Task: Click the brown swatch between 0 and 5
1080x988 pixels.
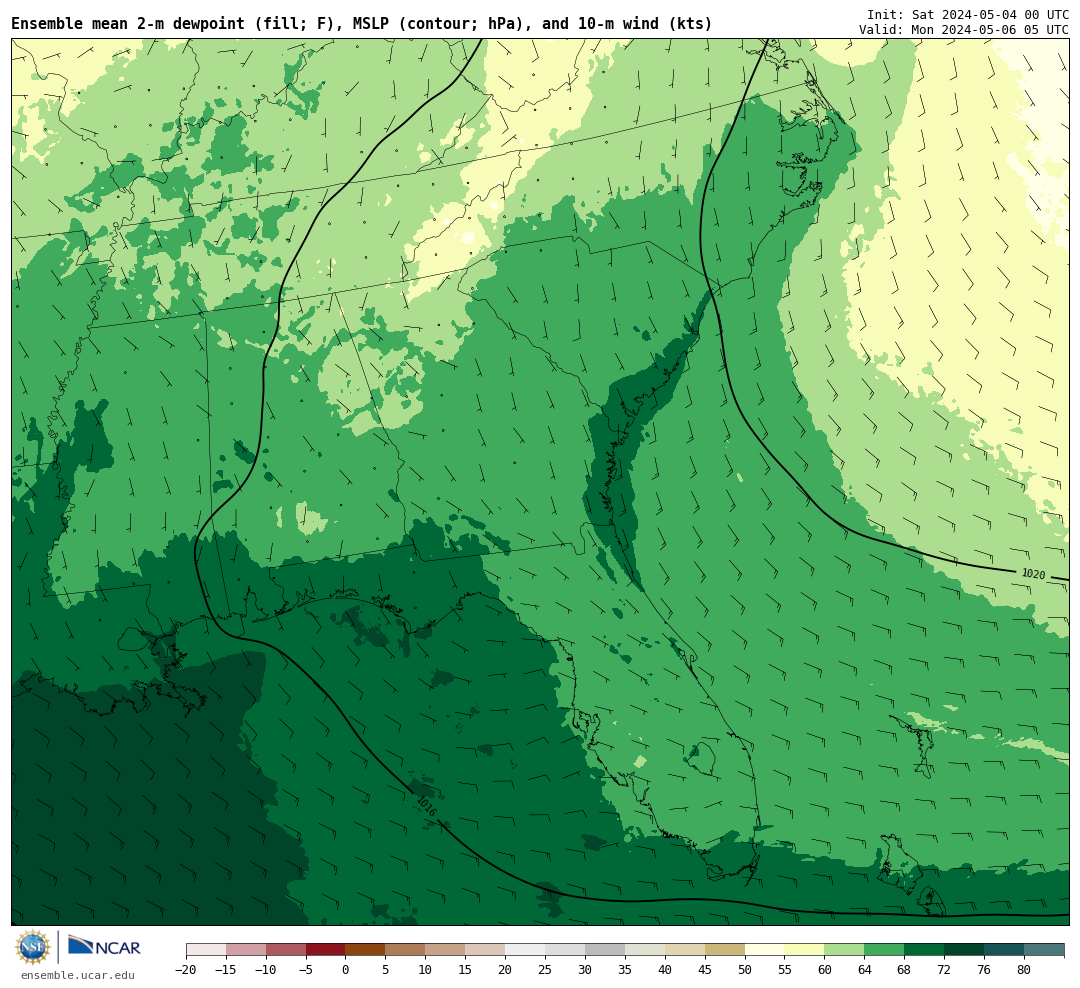Action: 366,950
